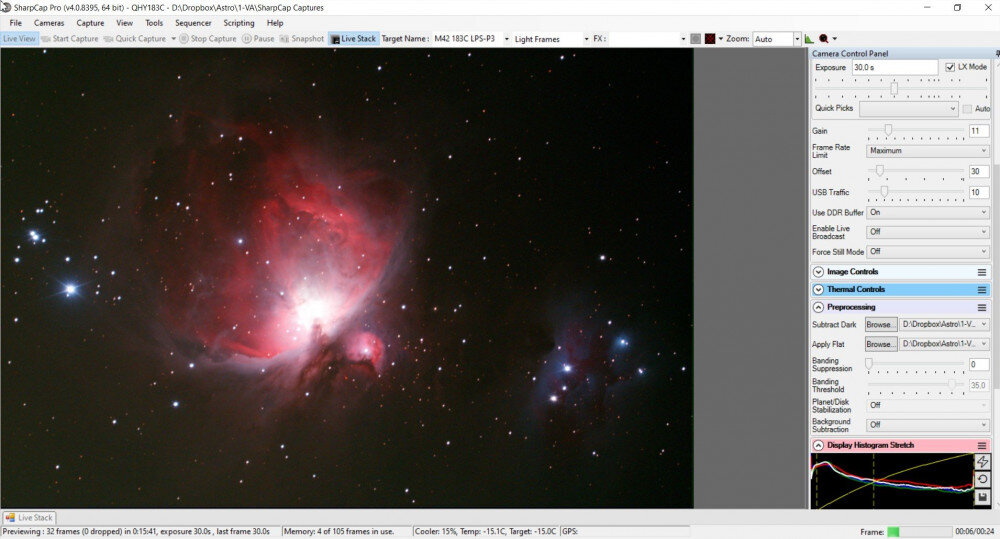Open the Cameras menu
The height and width of the screenshot is (539, 1000).
point(49,23)
